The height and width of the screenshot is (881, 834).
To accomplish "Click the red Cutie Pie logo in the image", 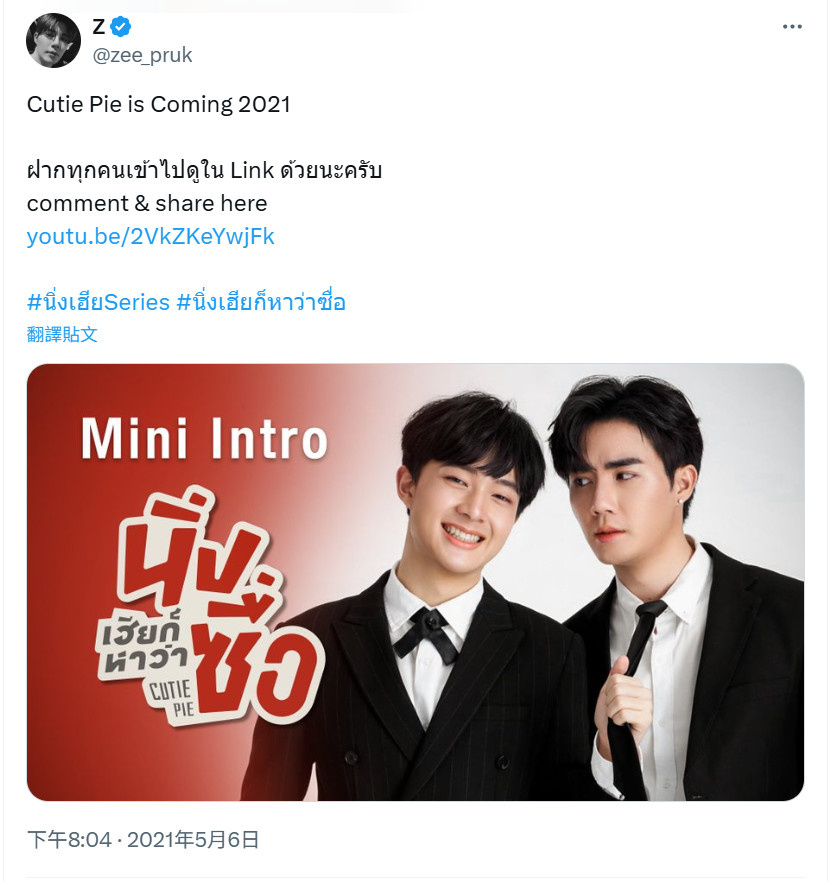I will [211, 610].
